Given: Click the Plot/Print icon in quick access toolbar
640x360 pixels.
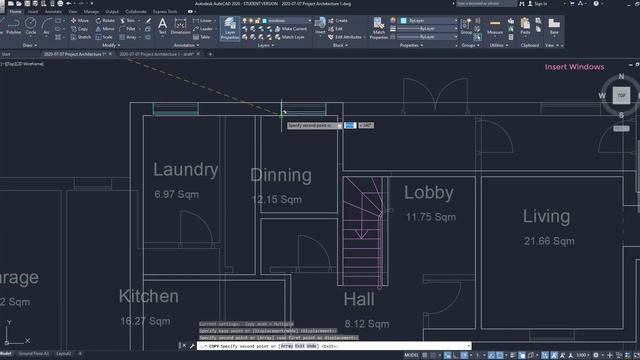Looking at the screenshot, I should click(60, 4).
